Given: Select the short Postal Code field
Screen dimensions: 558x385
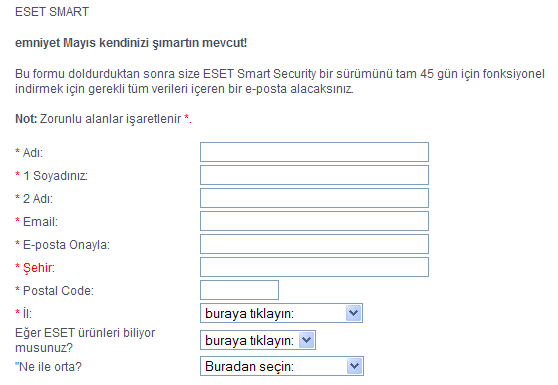Looking at the screenshot, I should tap(239, 290).
